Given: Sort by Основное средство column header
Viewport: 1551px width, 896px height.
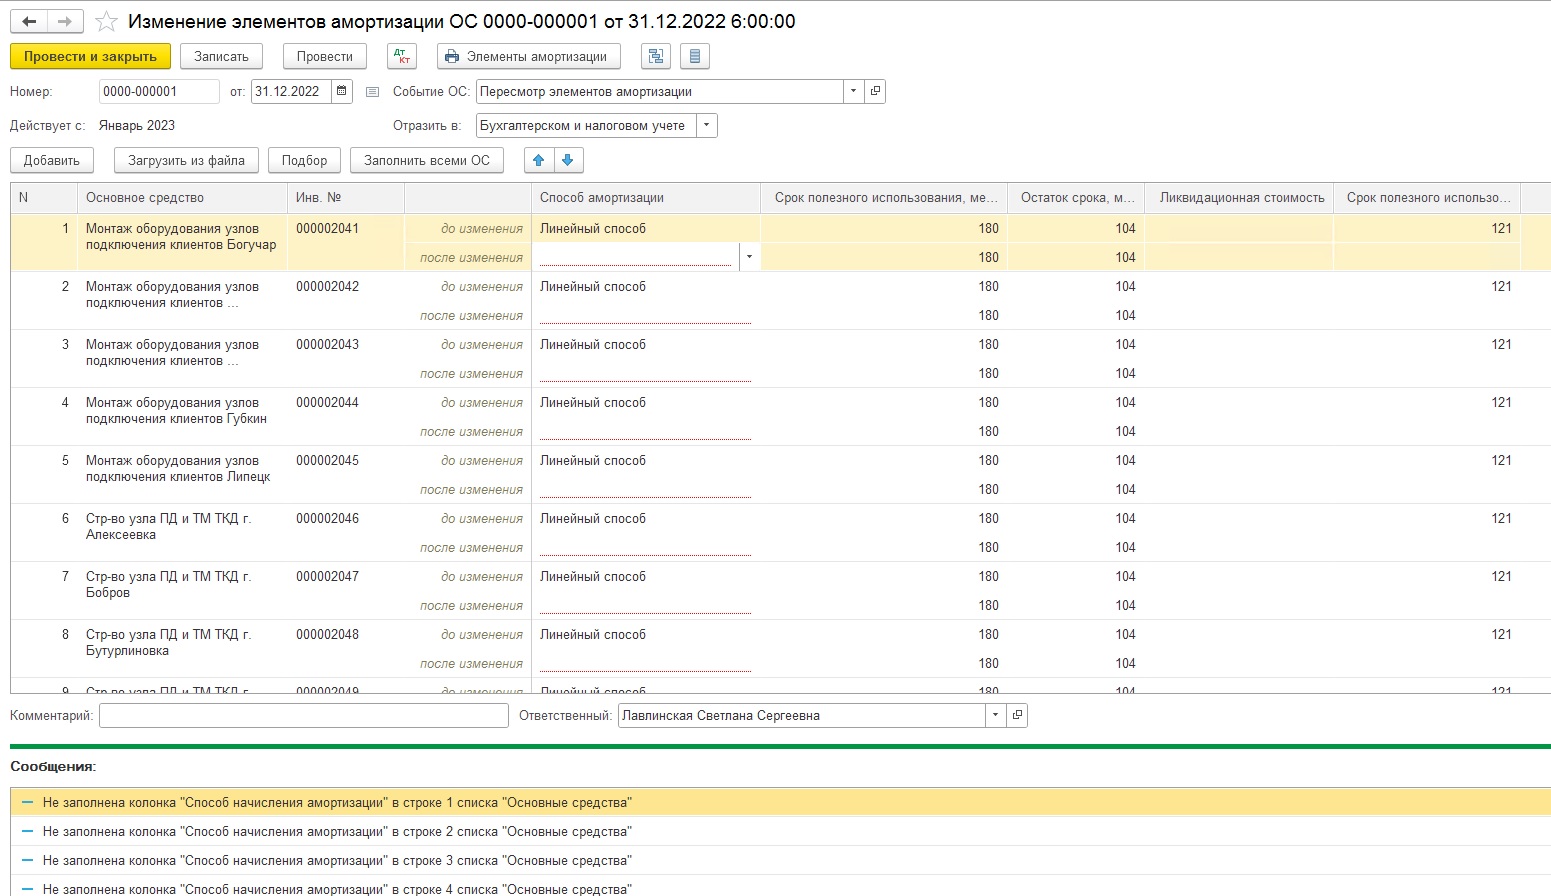Looking at the screenshot, I should click(182, 198).
